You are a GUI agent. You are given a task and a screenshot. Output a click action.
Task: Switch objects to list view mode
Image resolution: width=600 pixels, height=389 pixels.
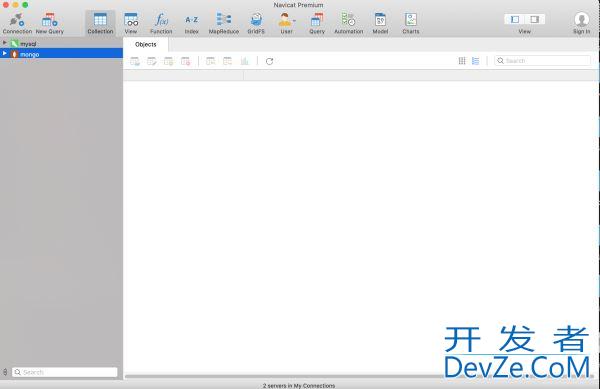pos(475,61)
